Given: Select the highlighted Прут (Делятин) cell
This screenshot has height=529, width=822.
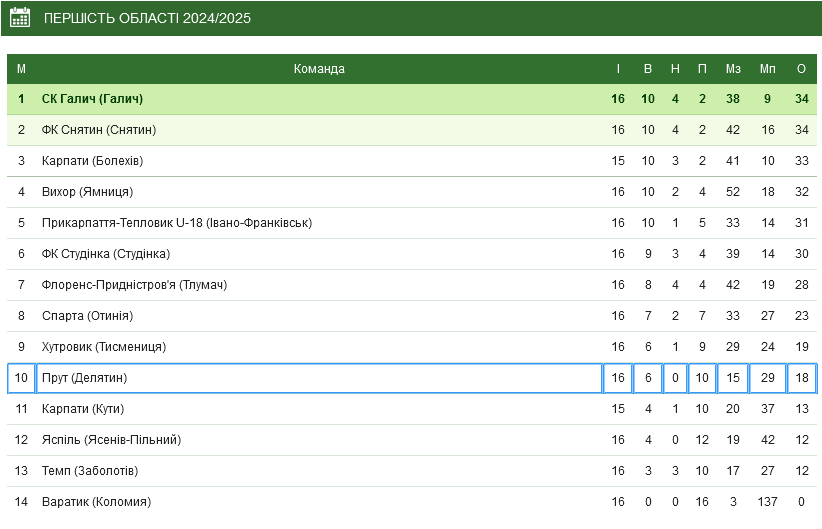Looking at the screenshot, I should 319,378.
